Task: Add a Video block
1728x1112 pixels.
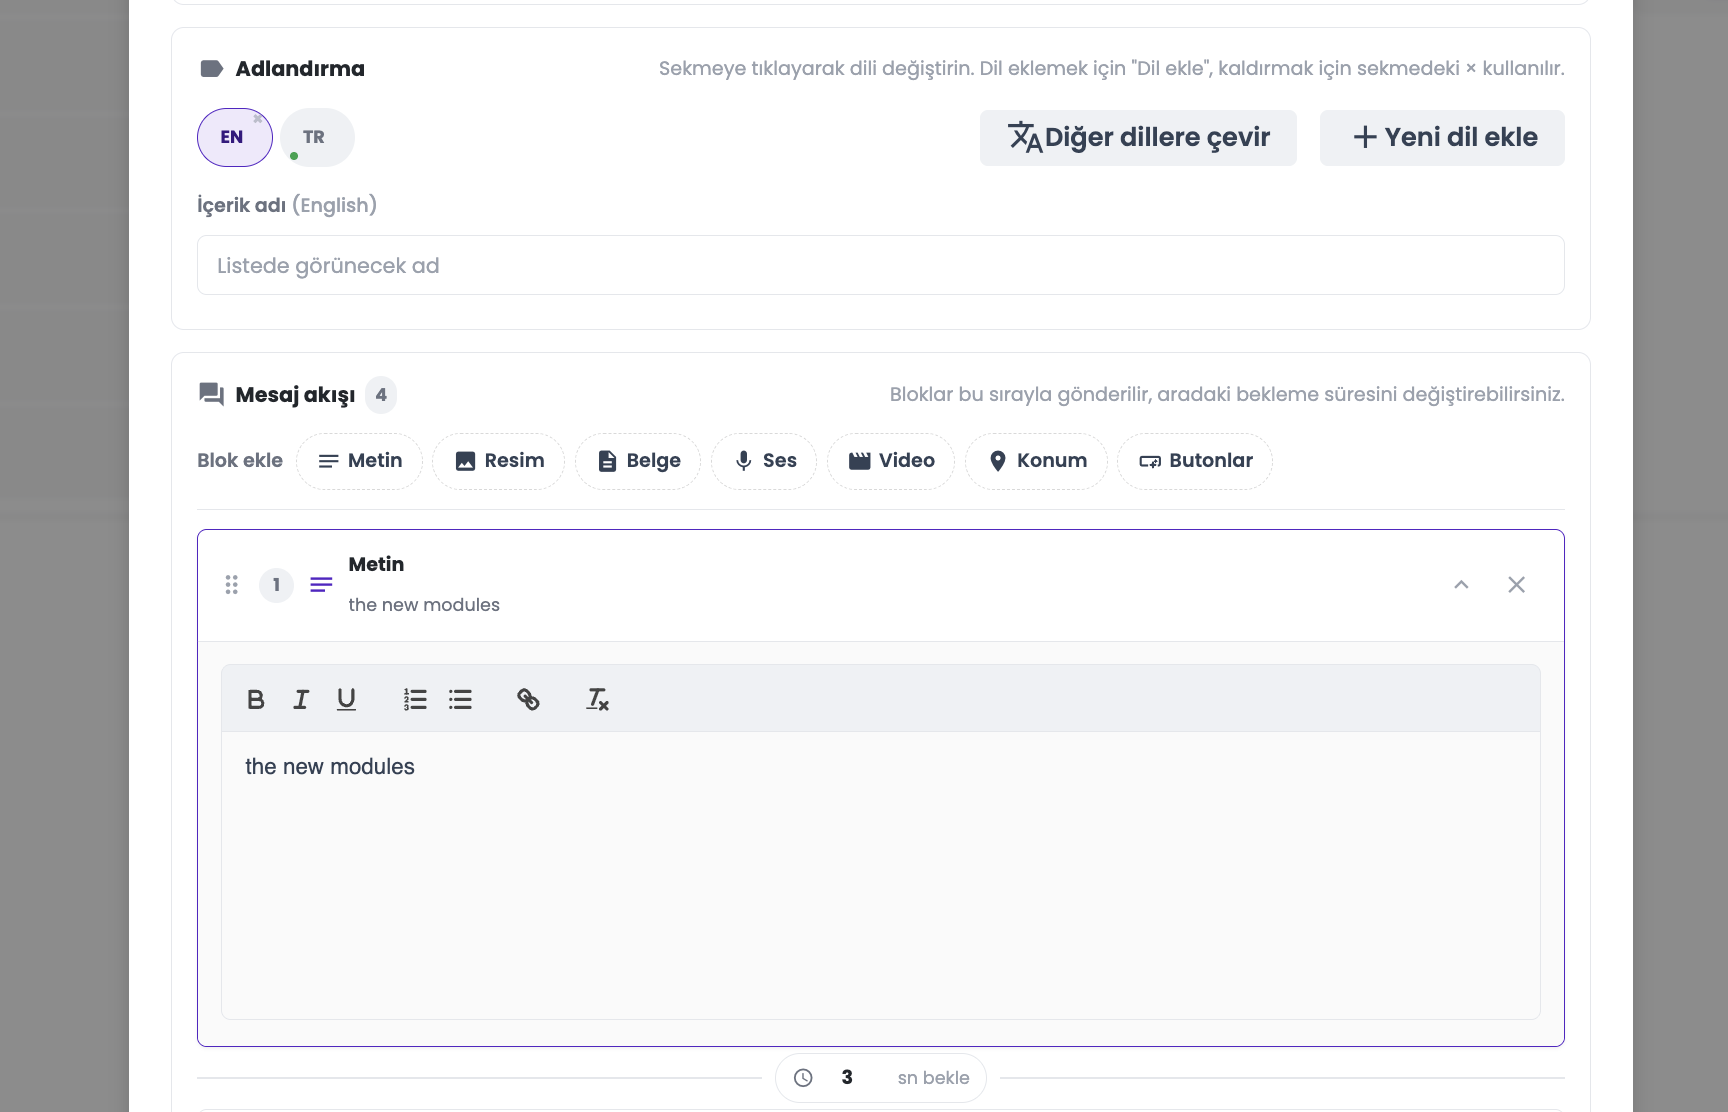Action: [x=891, y=461]
